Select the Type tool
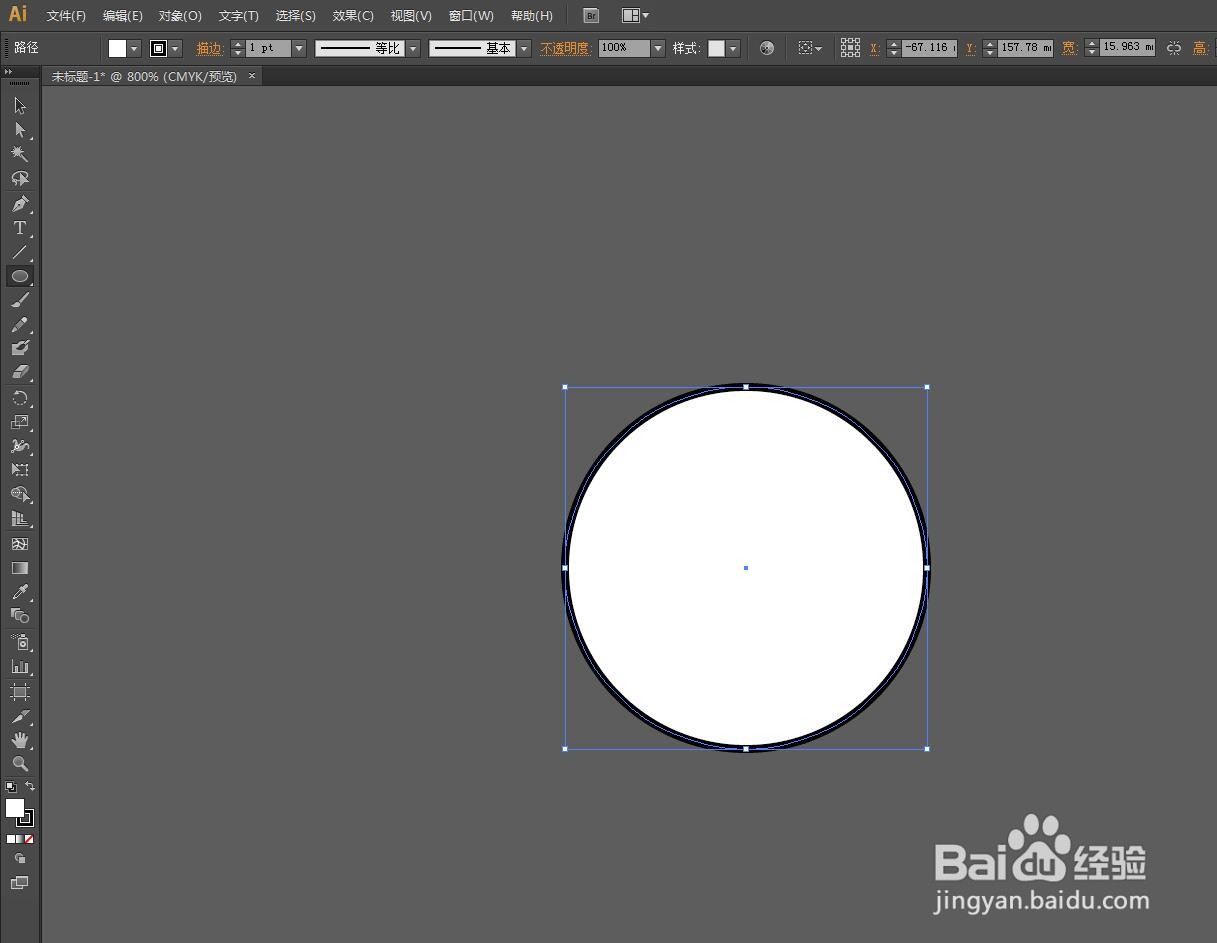1217x943 pixels. [x=20, y=228]
